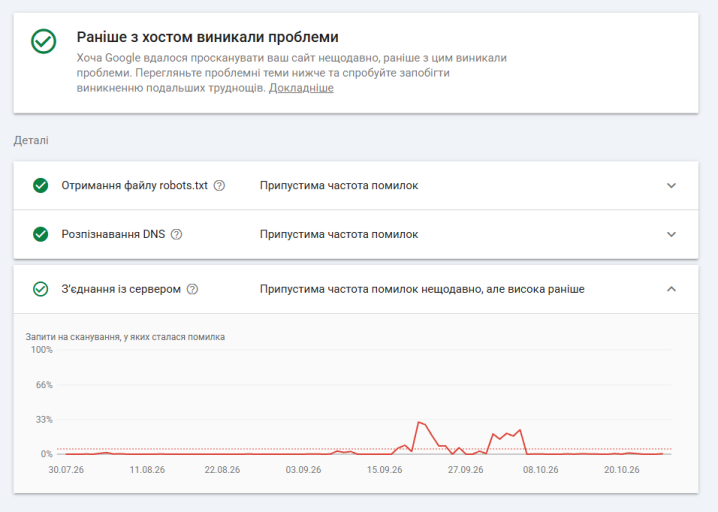
Task: Click the green check icon beside robots.txt
Action: 41,185
